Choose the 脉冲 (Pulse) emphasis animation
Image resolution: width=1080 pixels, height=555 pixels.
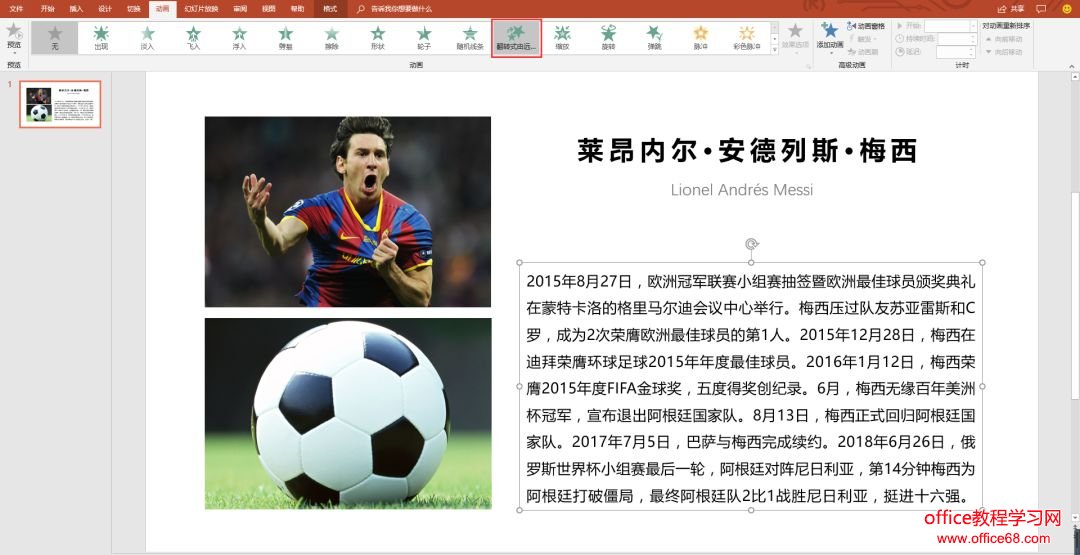(x=701, y=37)
